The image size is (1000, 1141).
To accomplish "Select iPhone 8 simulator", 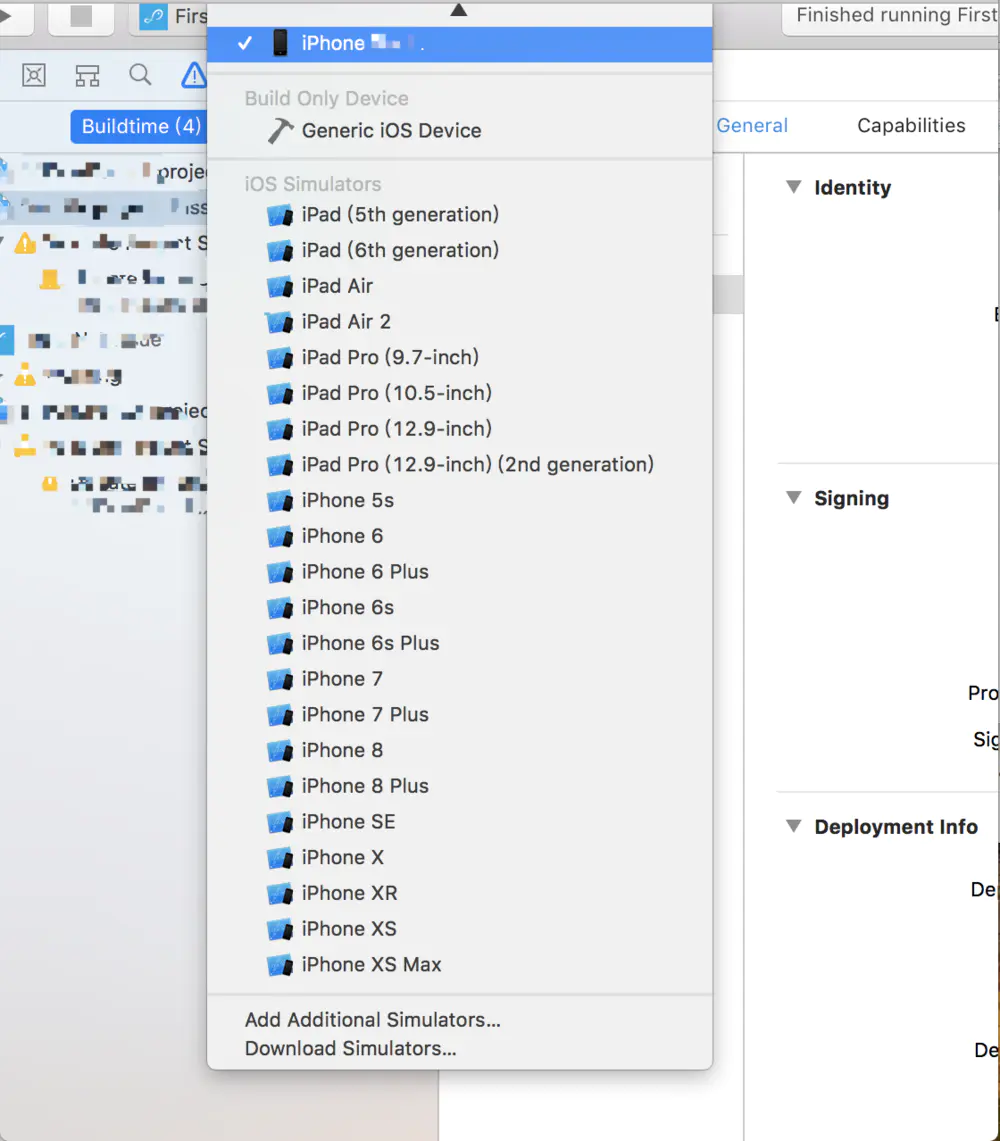I will click(459, 750).
